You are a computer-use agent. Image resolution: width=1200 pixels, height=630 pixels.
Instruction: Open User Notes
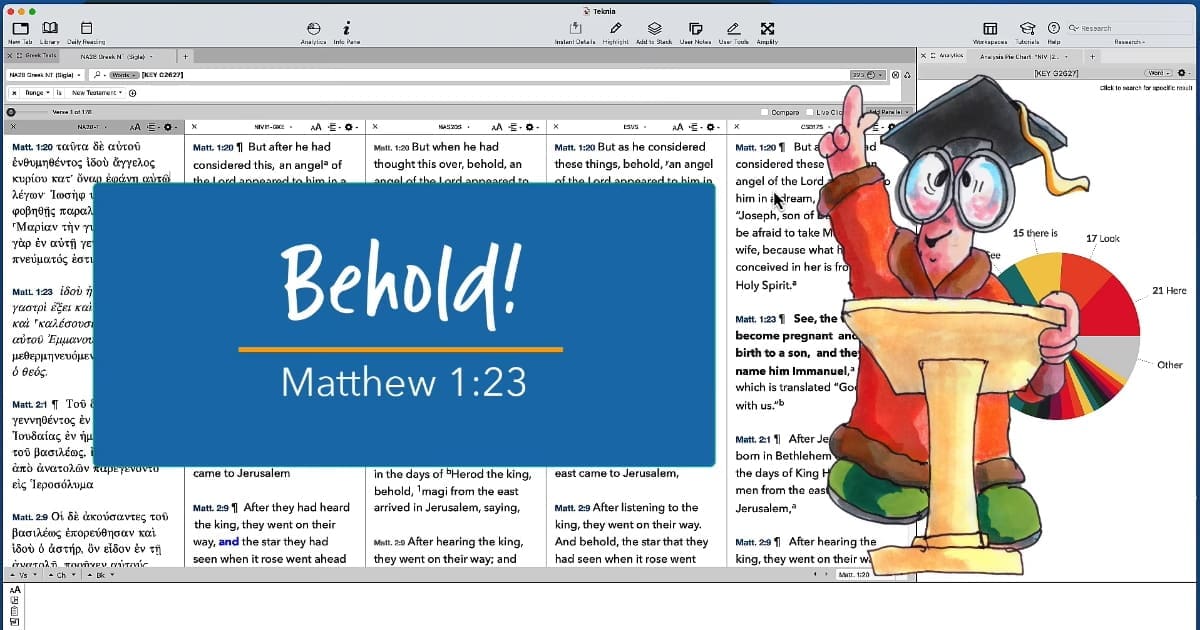[x=696, y=27]
